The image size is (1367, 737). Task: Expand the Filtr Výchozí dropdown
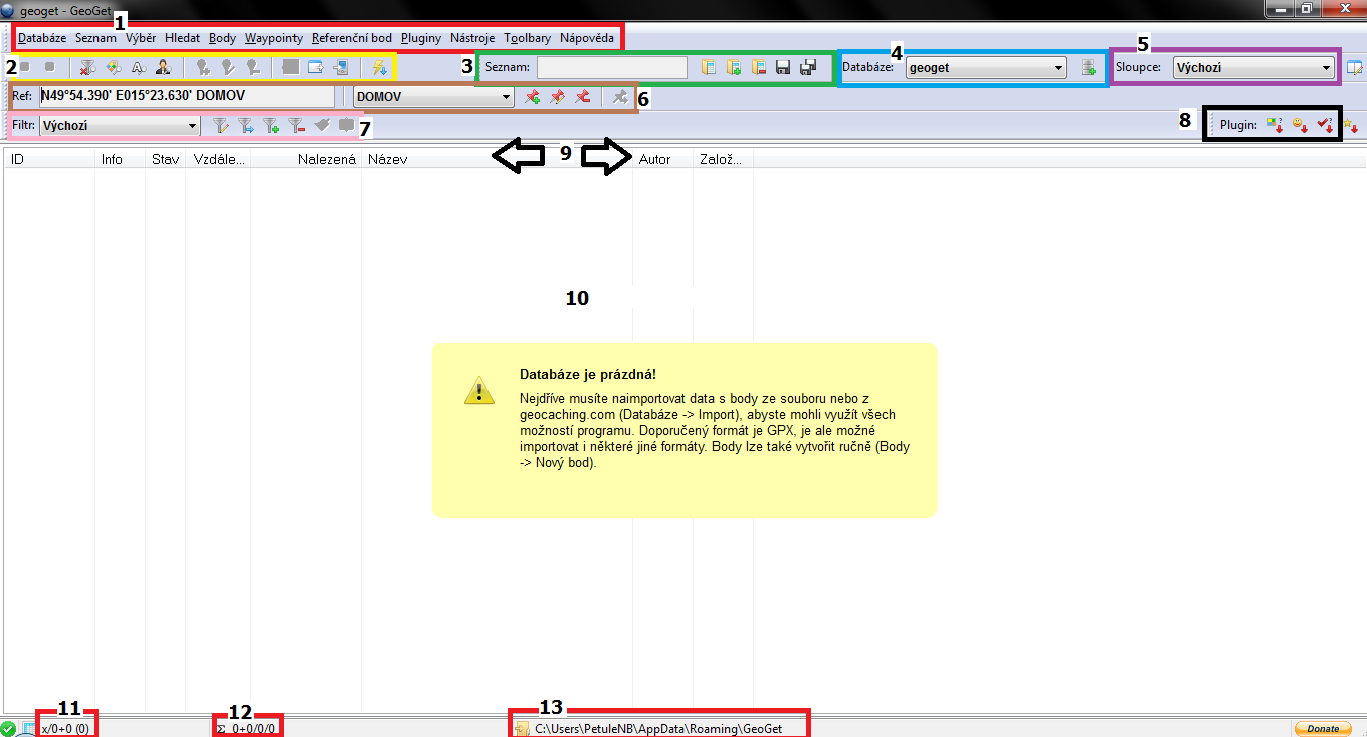119,126
